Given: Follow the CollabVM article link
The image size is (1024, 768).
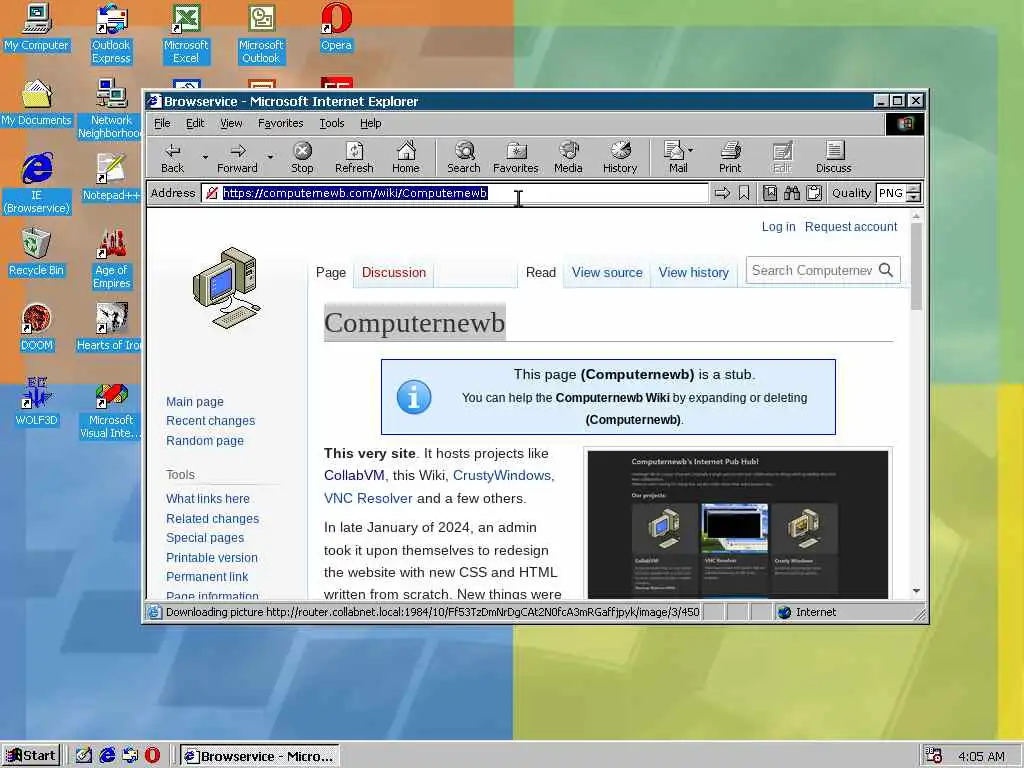Looking at the screenshot, I should 354,476.
